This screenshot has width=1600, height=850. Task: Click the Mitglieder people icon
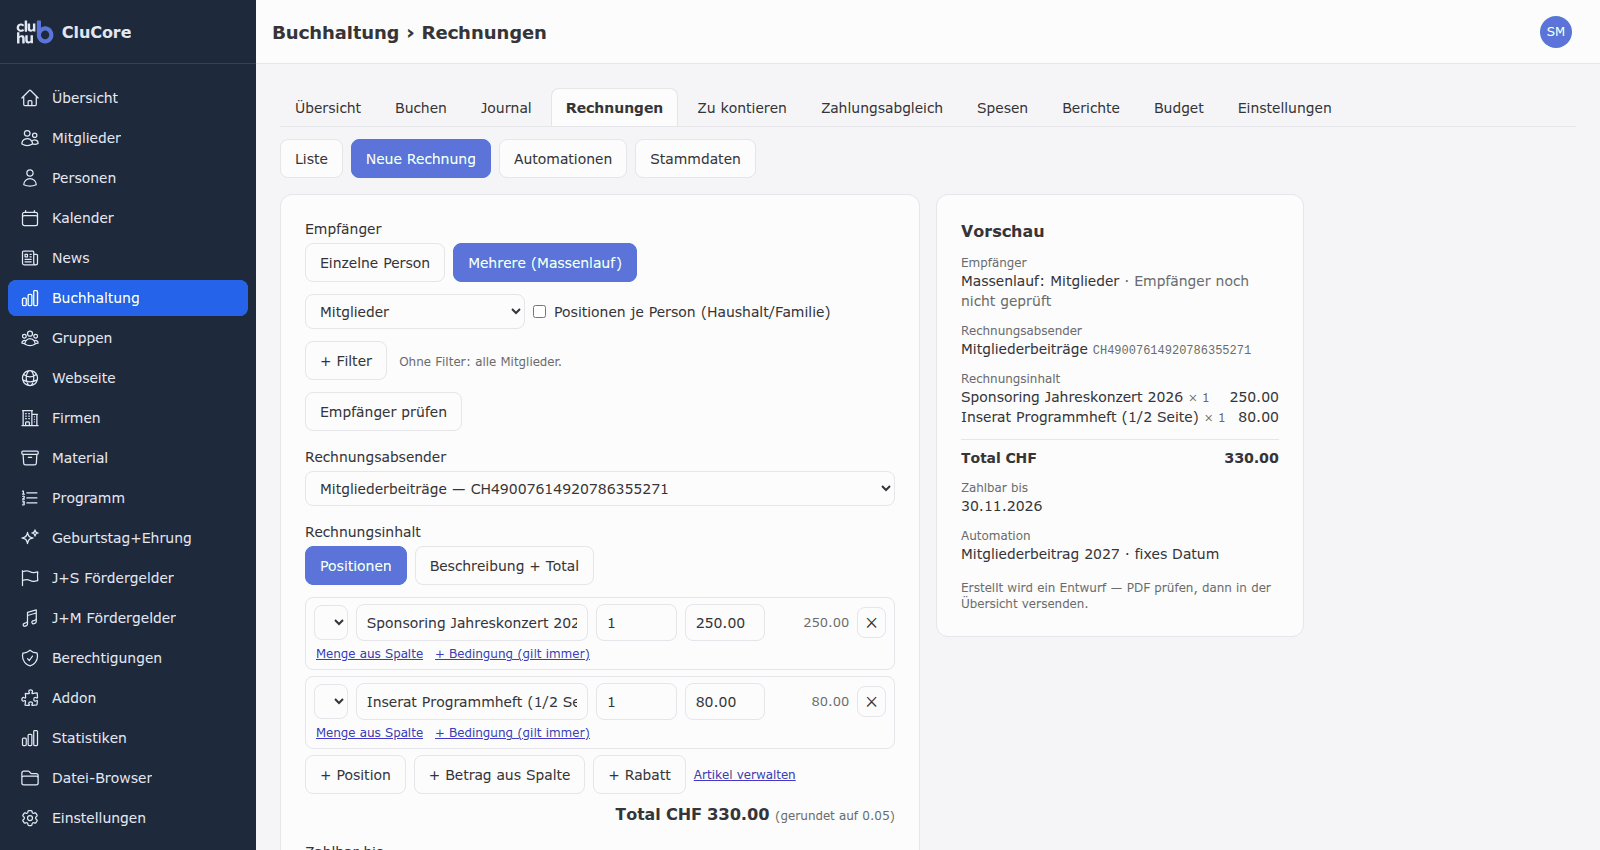tap(30, 138)
